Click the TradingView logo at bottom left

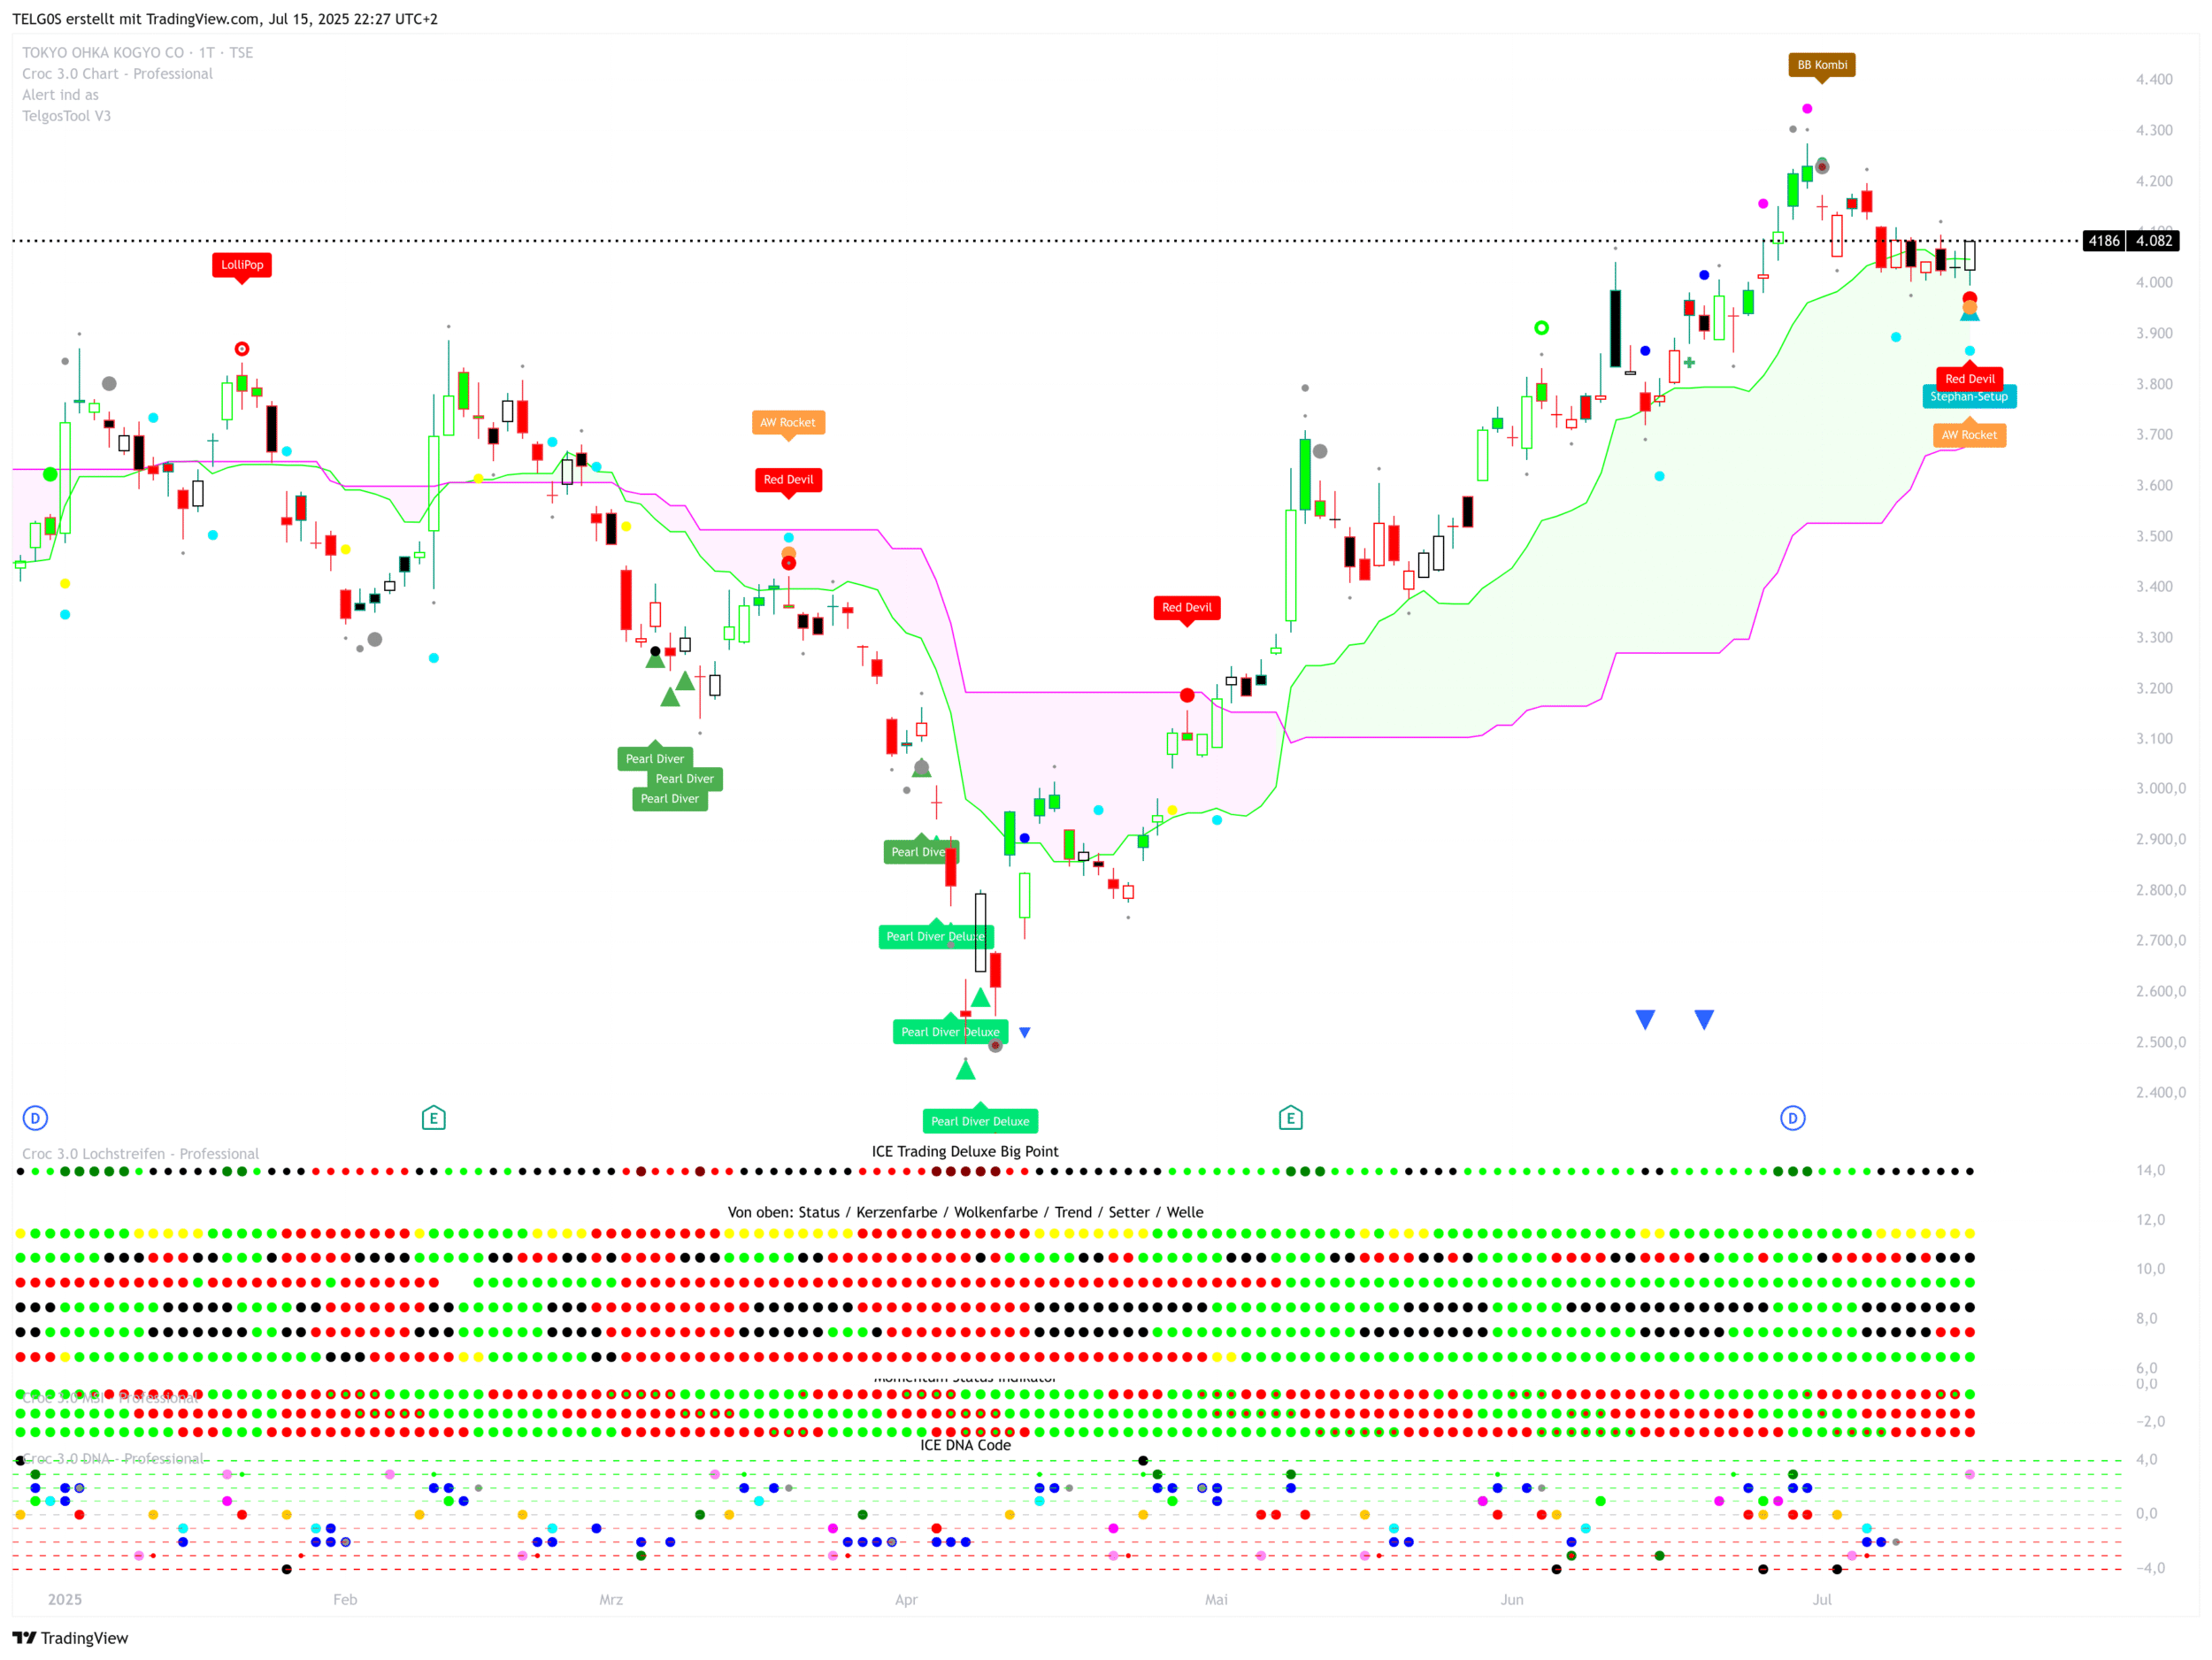[70, 1637]
